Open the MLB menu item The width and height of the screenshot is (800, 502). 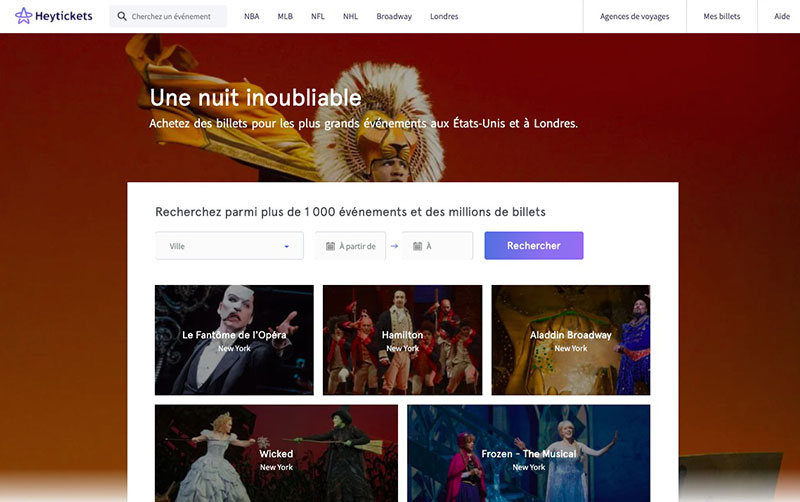(285, 16)
